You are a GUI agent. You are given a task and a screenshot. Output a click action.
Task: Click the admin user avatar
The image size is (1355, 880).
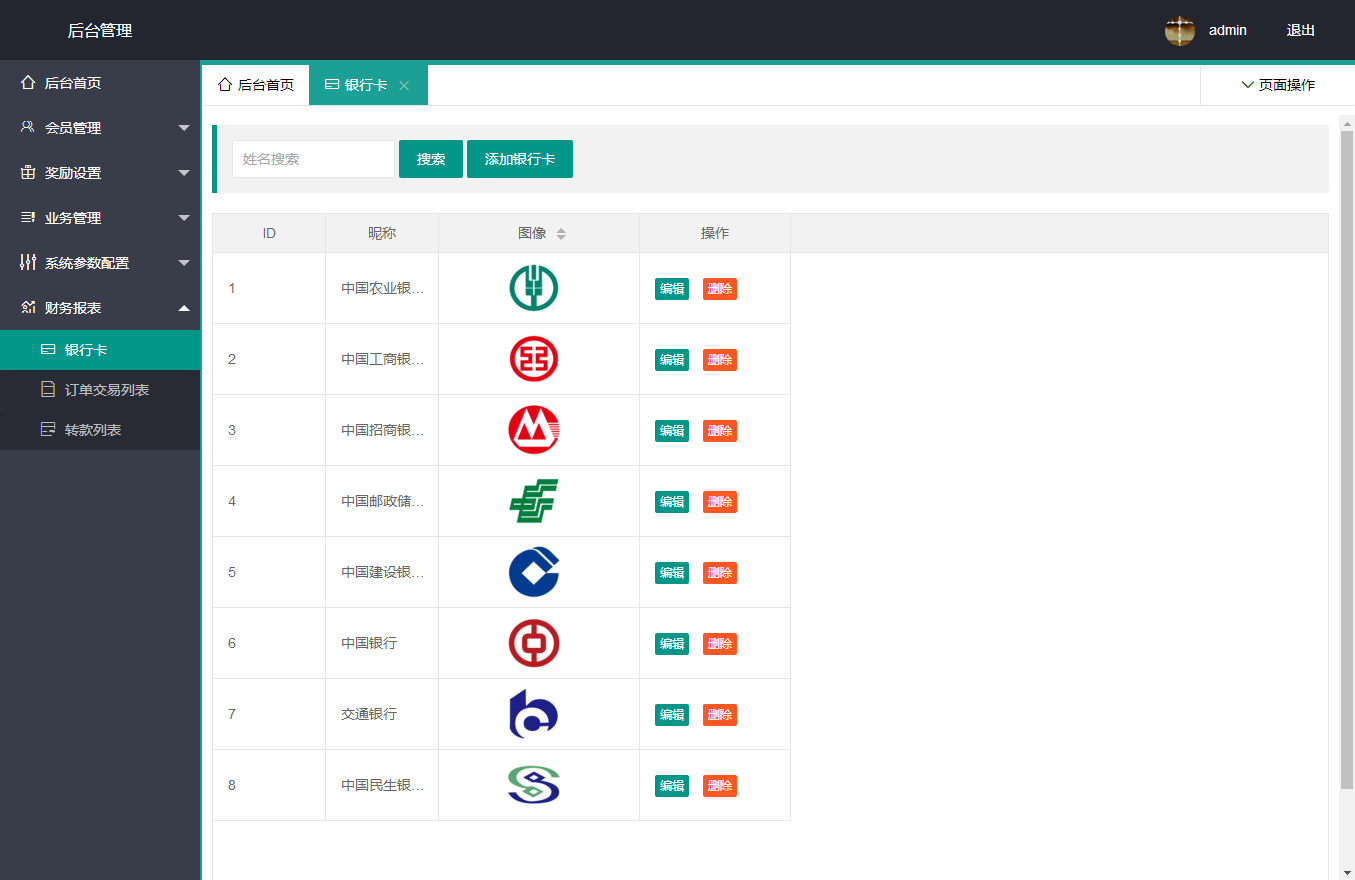1180,30
